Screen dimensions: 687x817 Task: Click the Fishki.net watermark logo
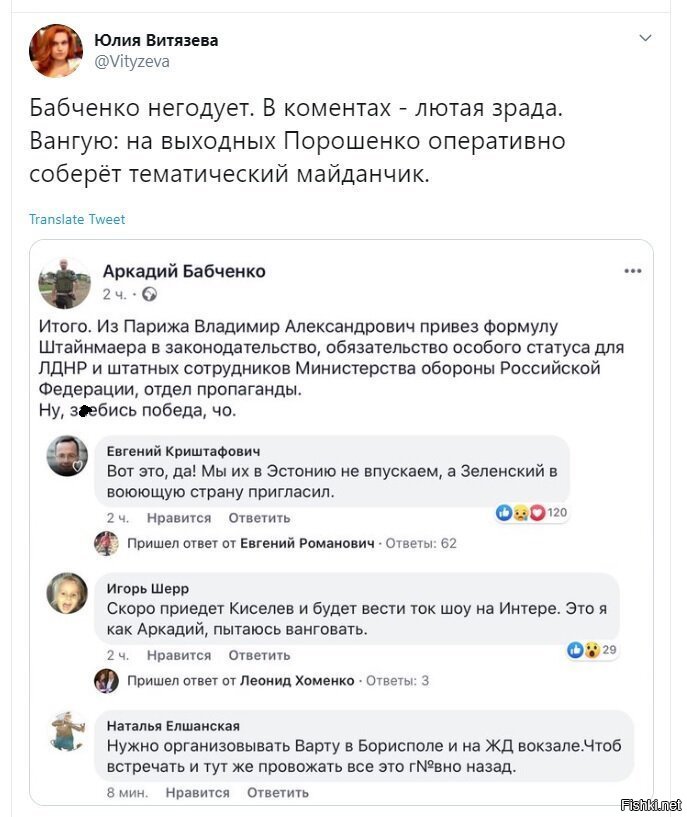(x=651, y=804)
